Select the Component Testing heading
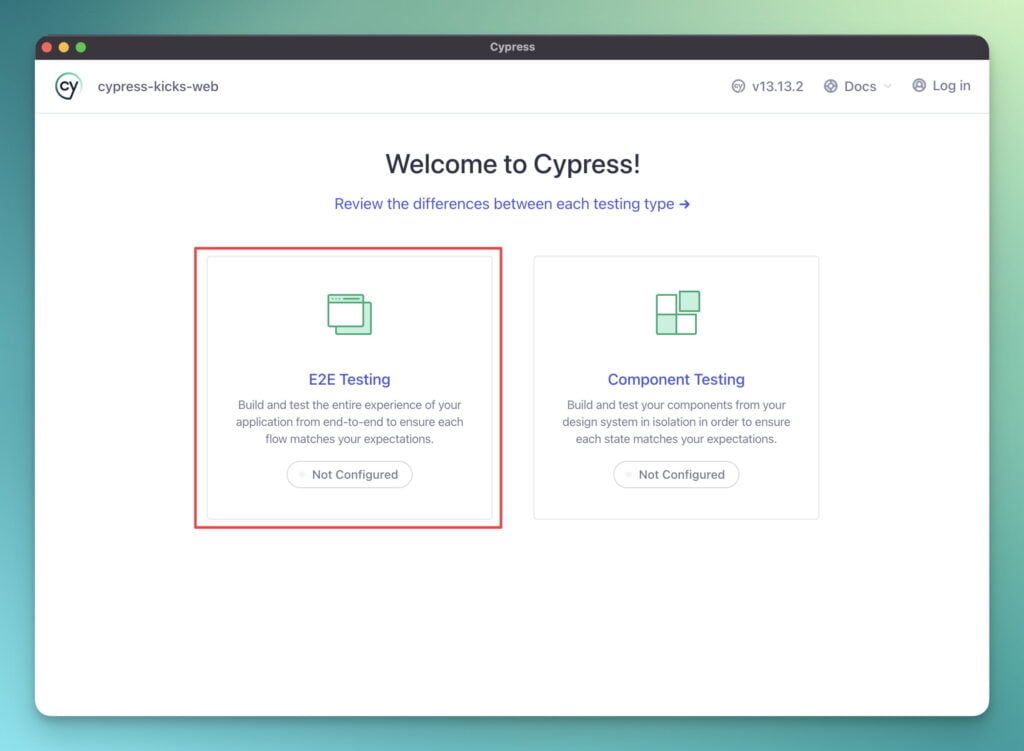 point(676,379)
